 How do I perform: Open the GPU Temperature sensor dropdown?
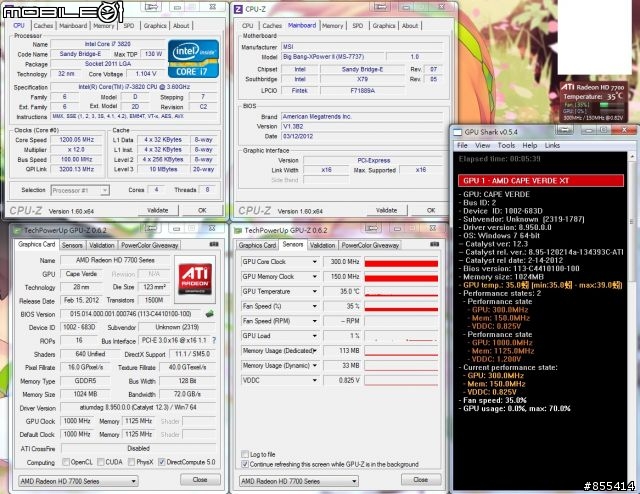[x=315, y=292]
